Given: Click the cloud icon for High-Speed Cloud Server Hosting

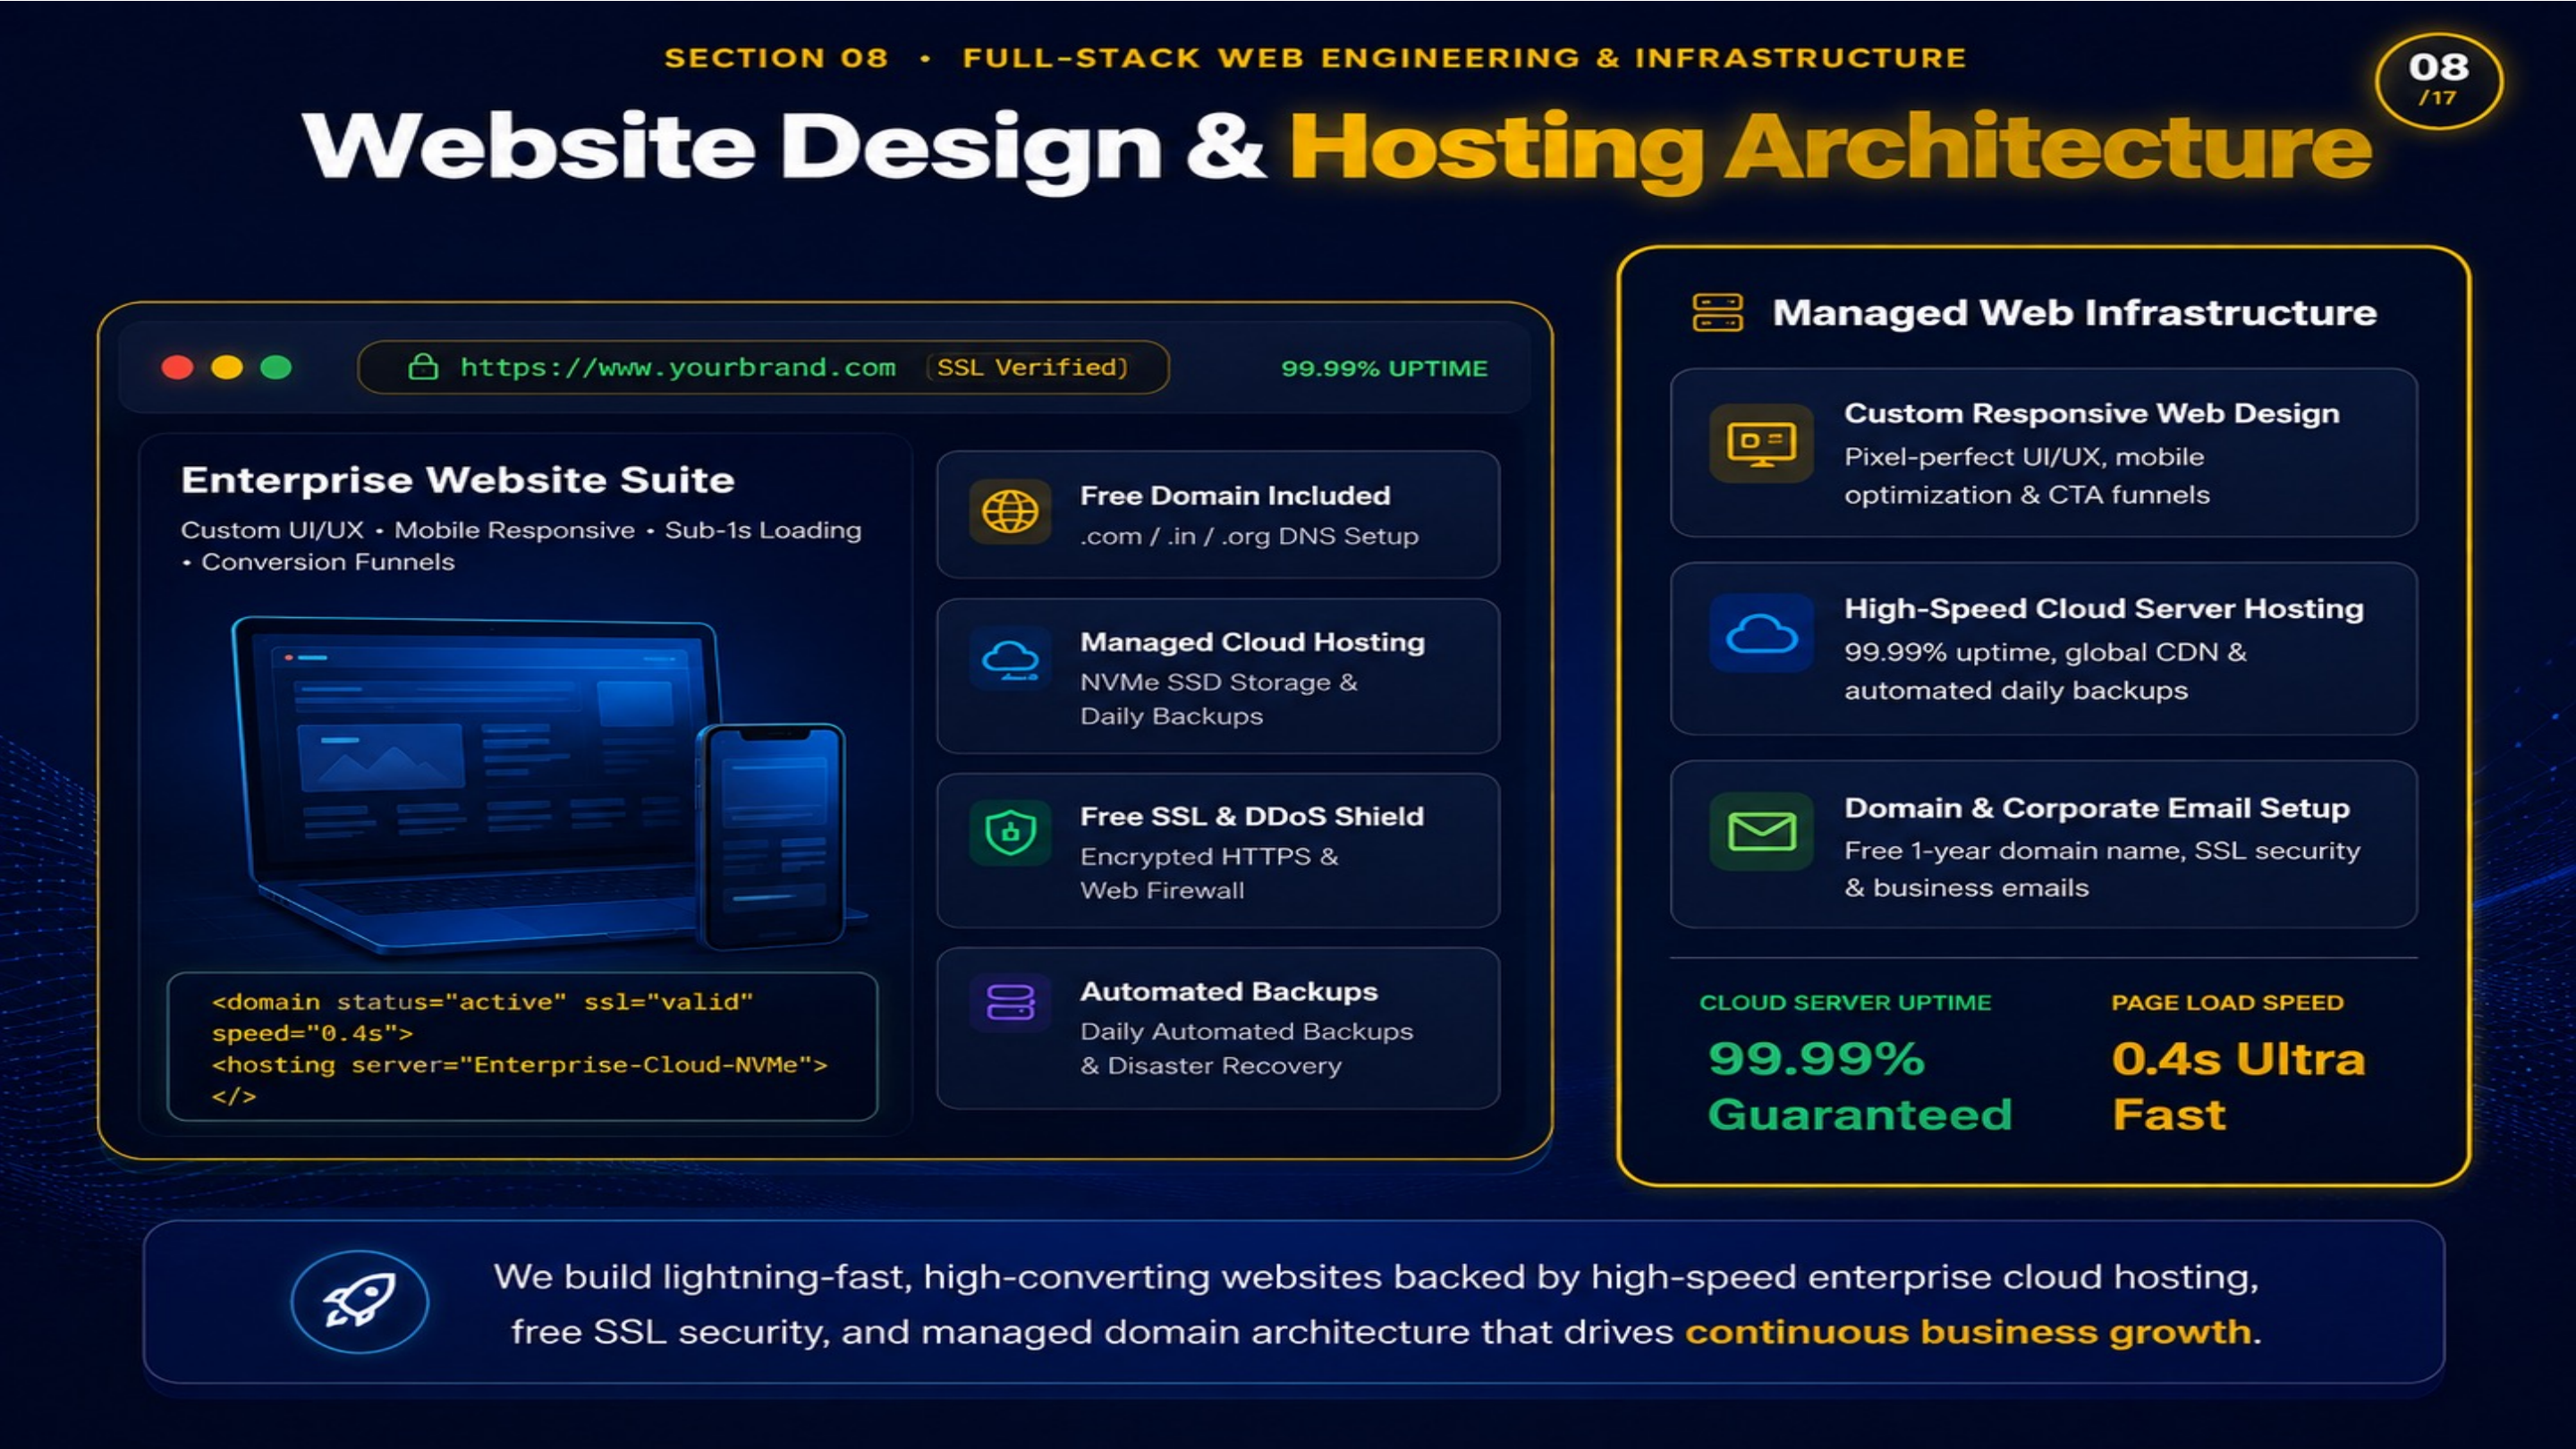Looking at the screenshot, I should (1761, 633).
